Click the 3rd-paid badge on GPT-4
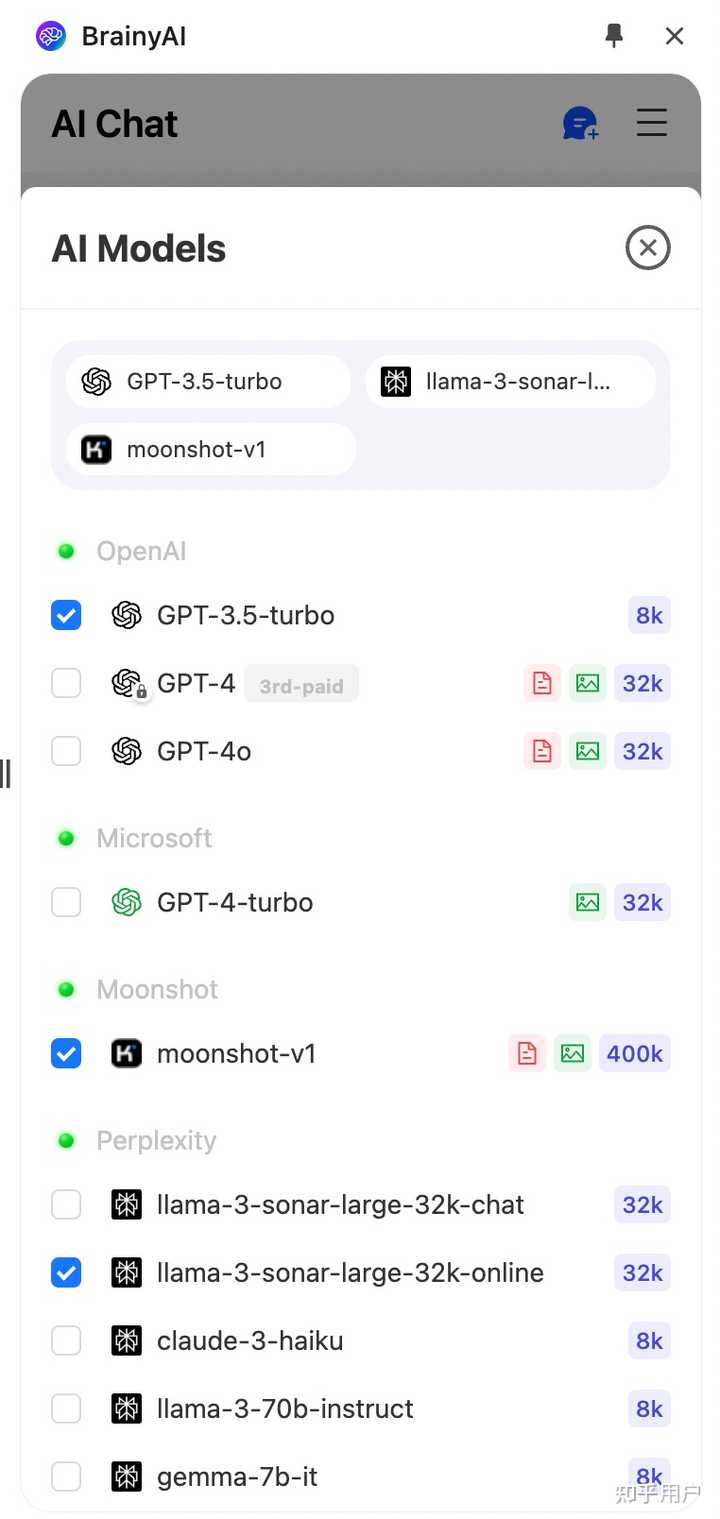The width and height of the screenshot is (720, 1519). 301,686
